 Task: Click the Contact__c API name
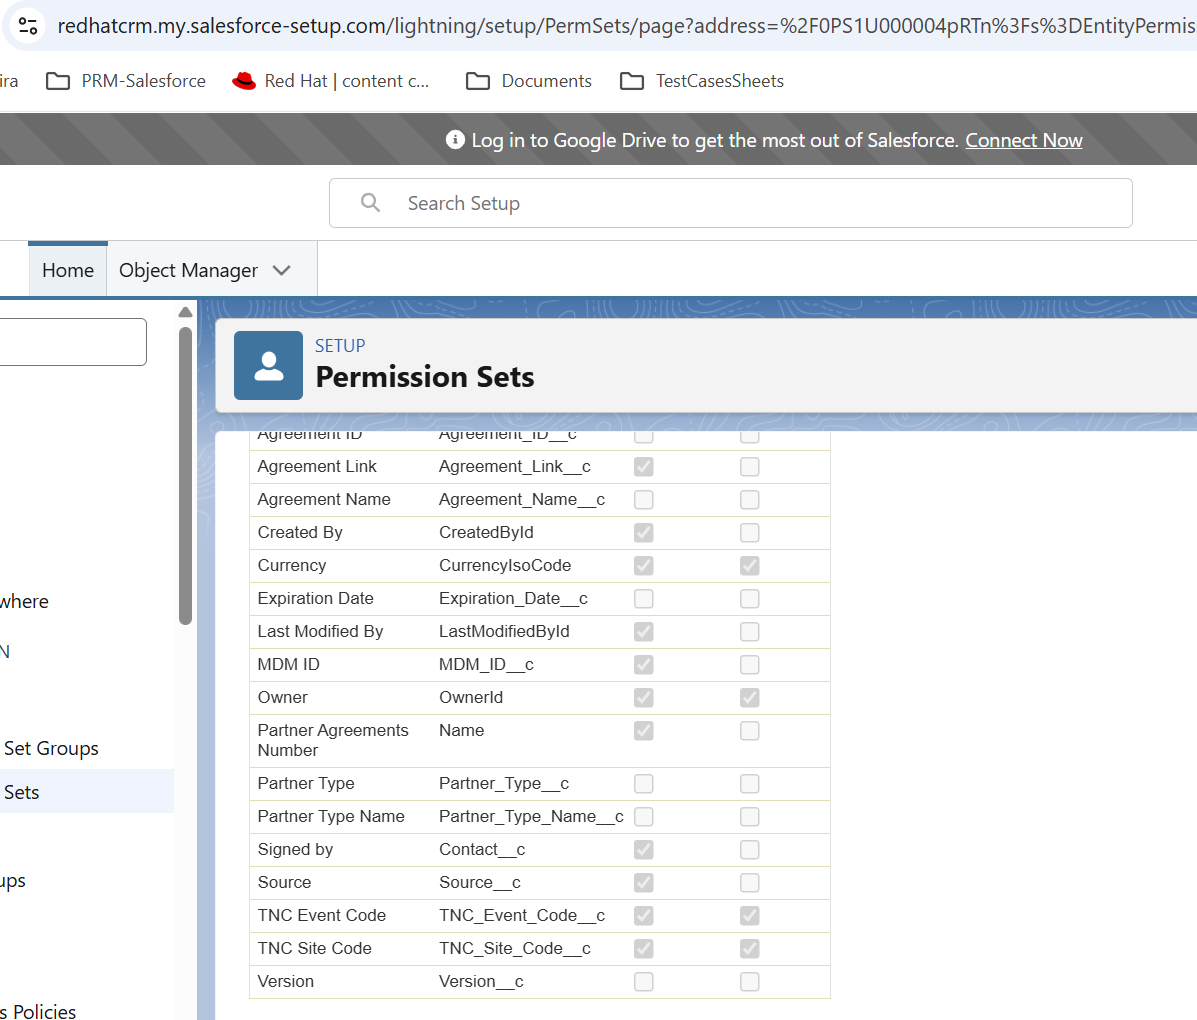[x=482, y=850]
